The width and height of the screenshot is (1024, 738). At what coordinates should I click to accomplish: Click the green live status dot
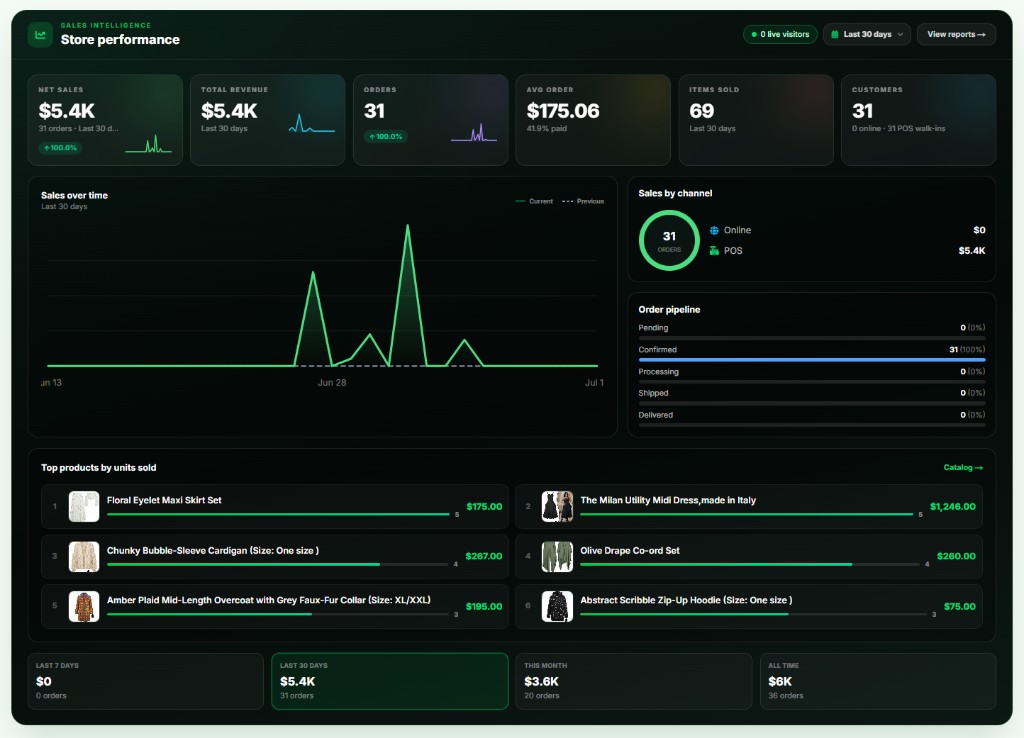click(x=754, y=35)
